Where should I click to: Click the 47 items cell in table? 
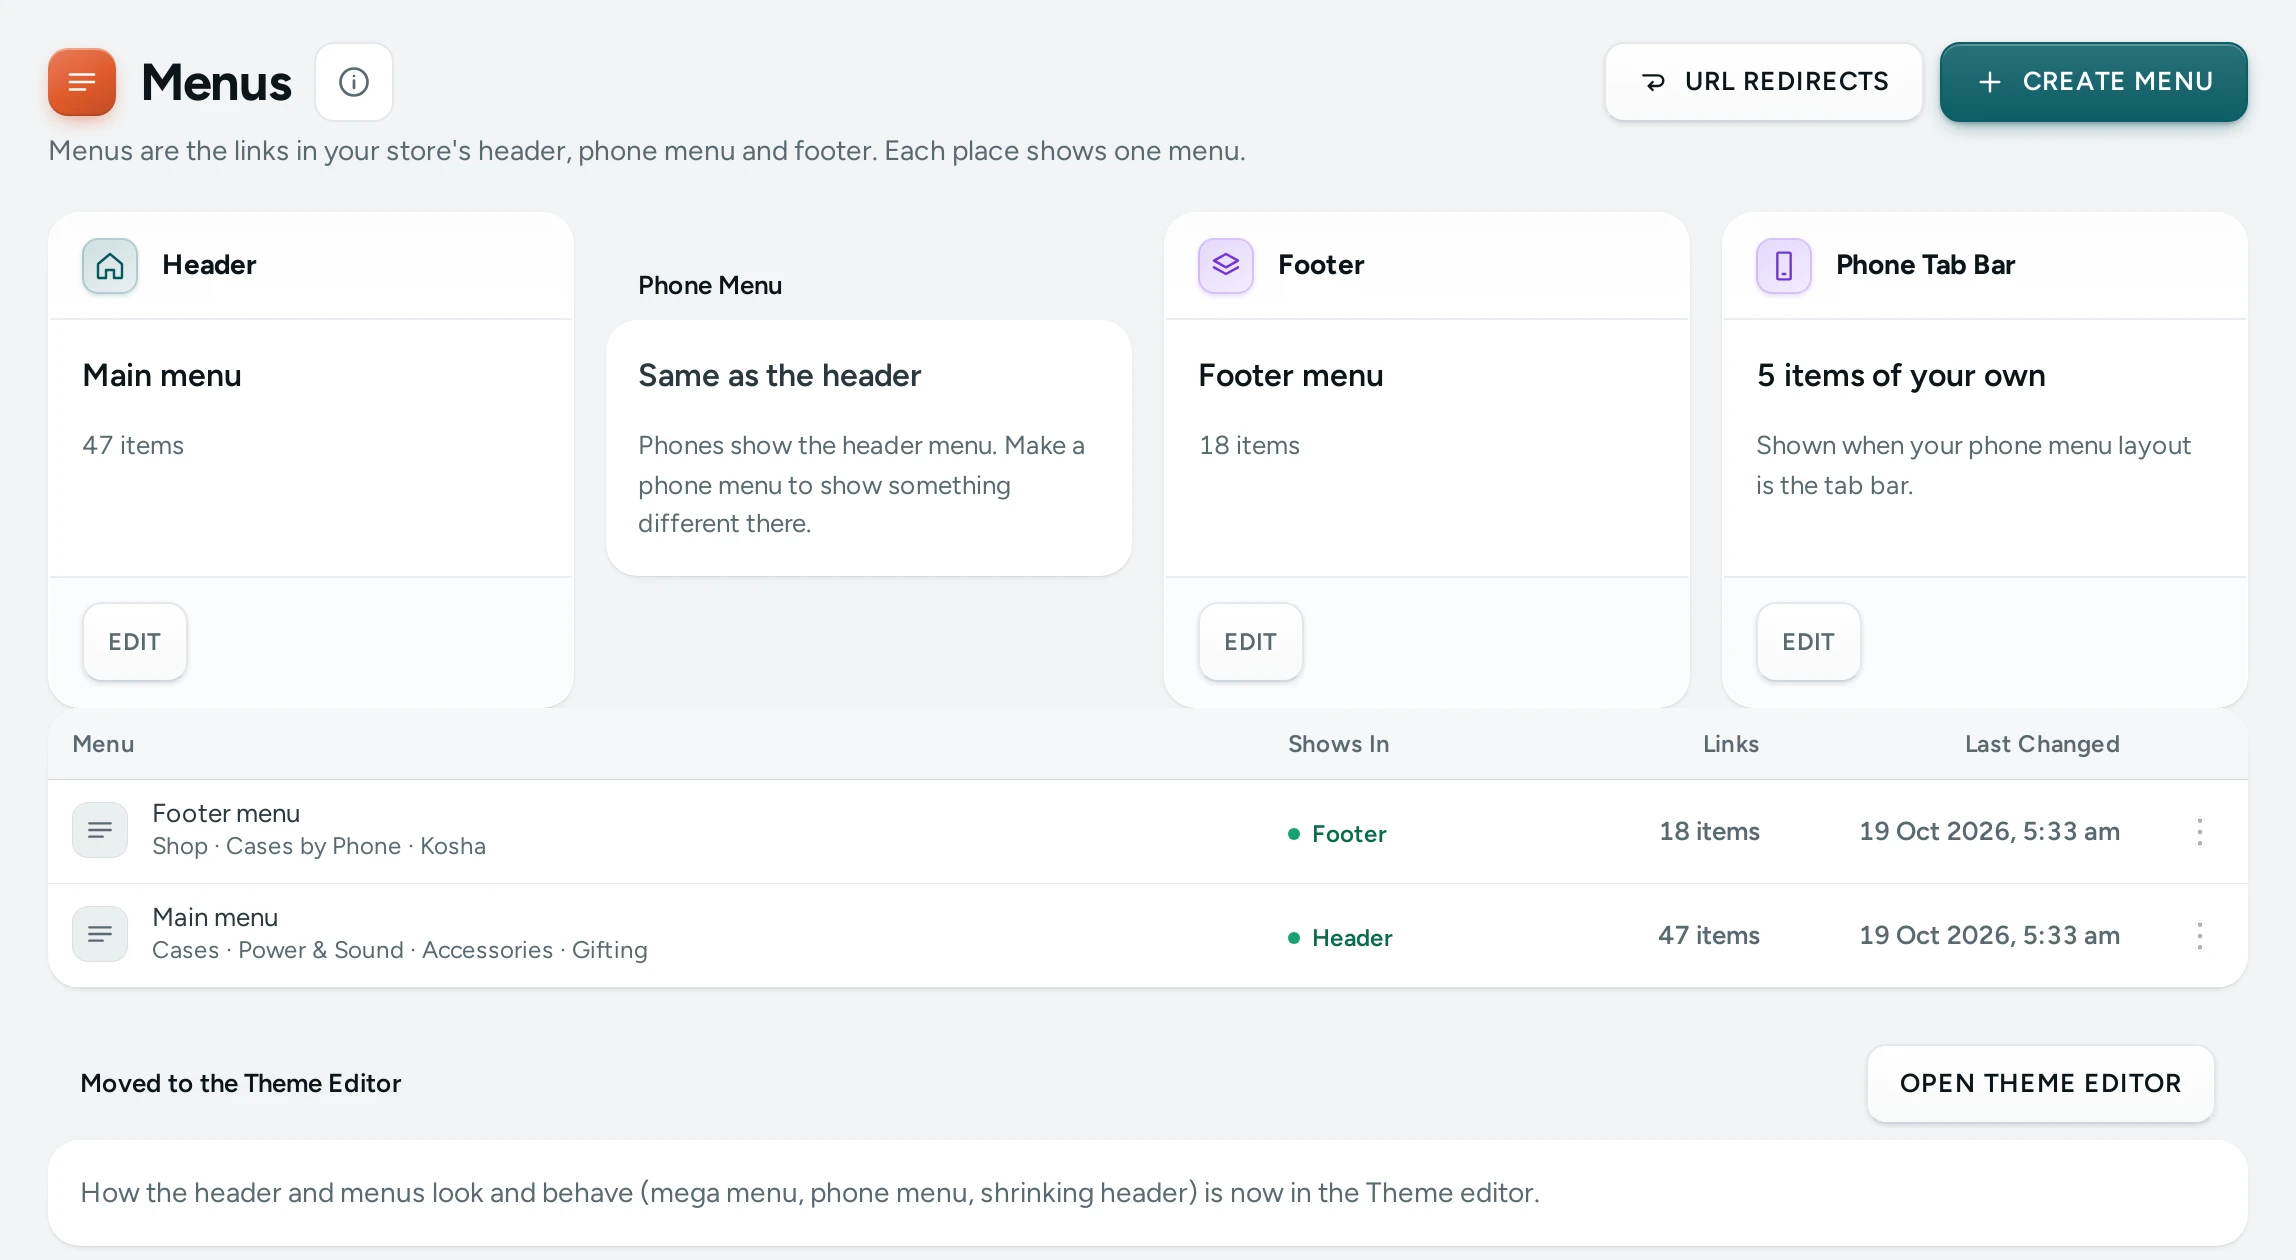1709,936
